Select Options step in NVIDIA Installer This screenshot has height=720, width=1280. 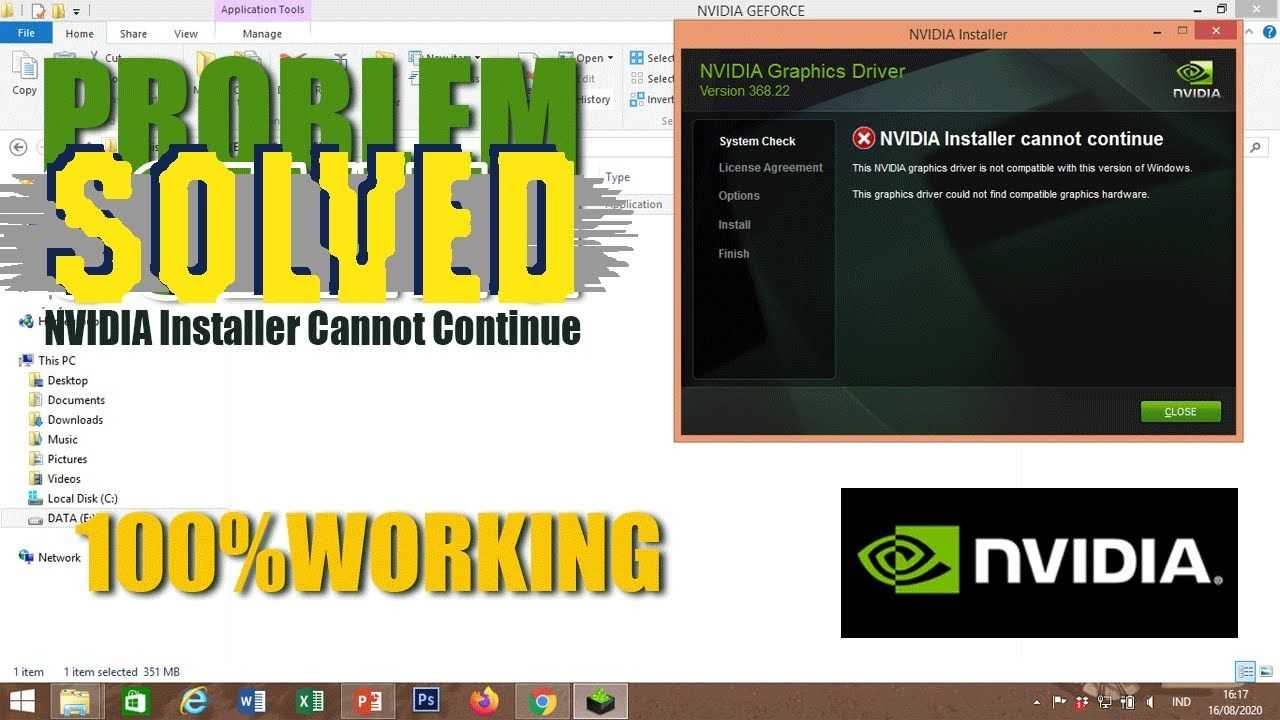[x=739, y=196]
